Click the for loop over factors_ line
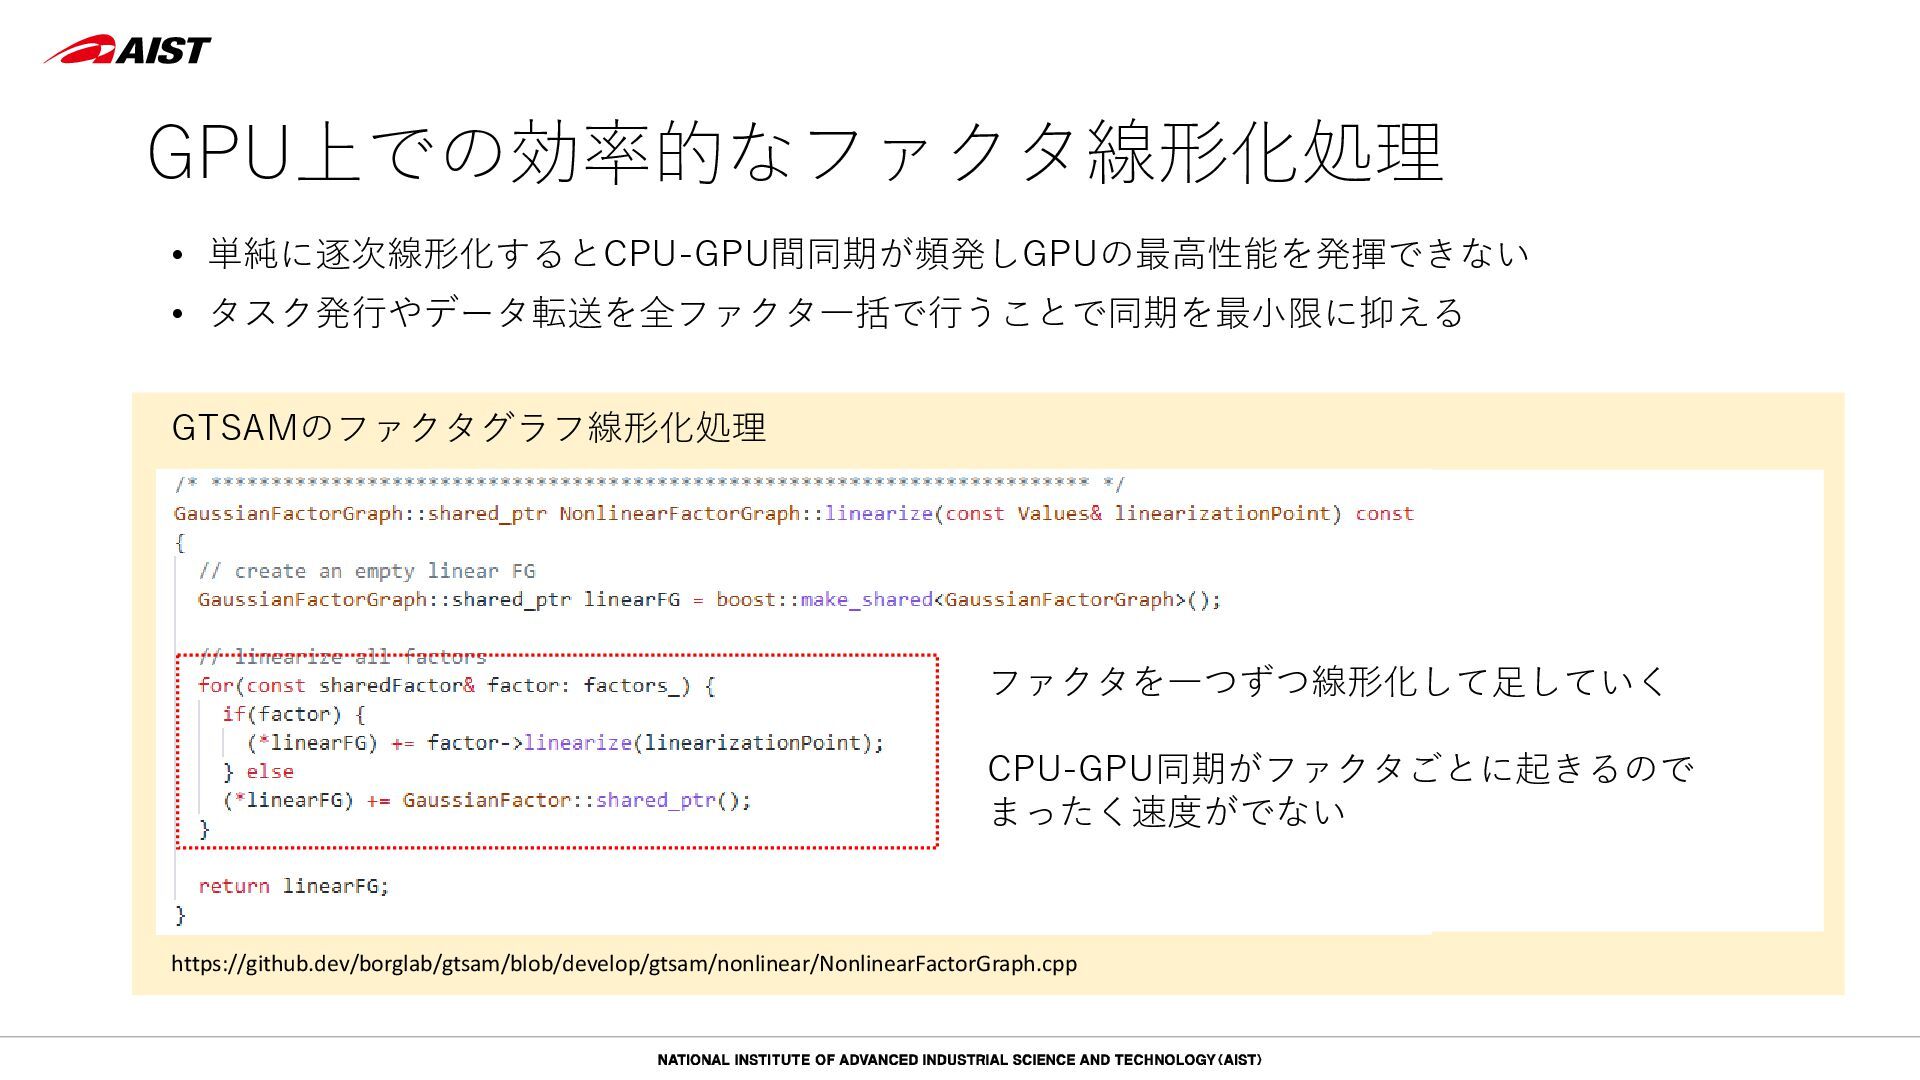The image size is (1920, 1080). click(456, 686)
